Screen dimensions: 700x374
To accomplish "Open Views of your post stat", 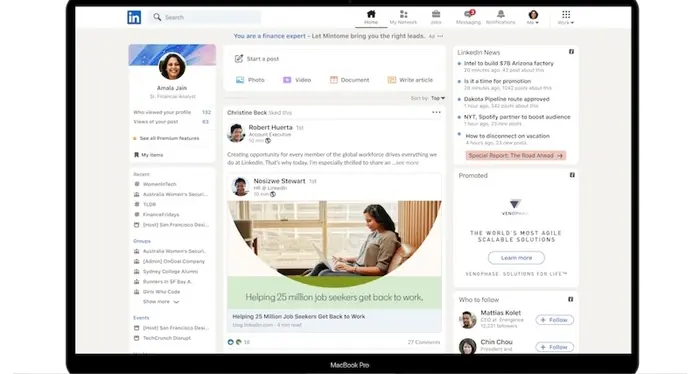I will coord(172,121).
